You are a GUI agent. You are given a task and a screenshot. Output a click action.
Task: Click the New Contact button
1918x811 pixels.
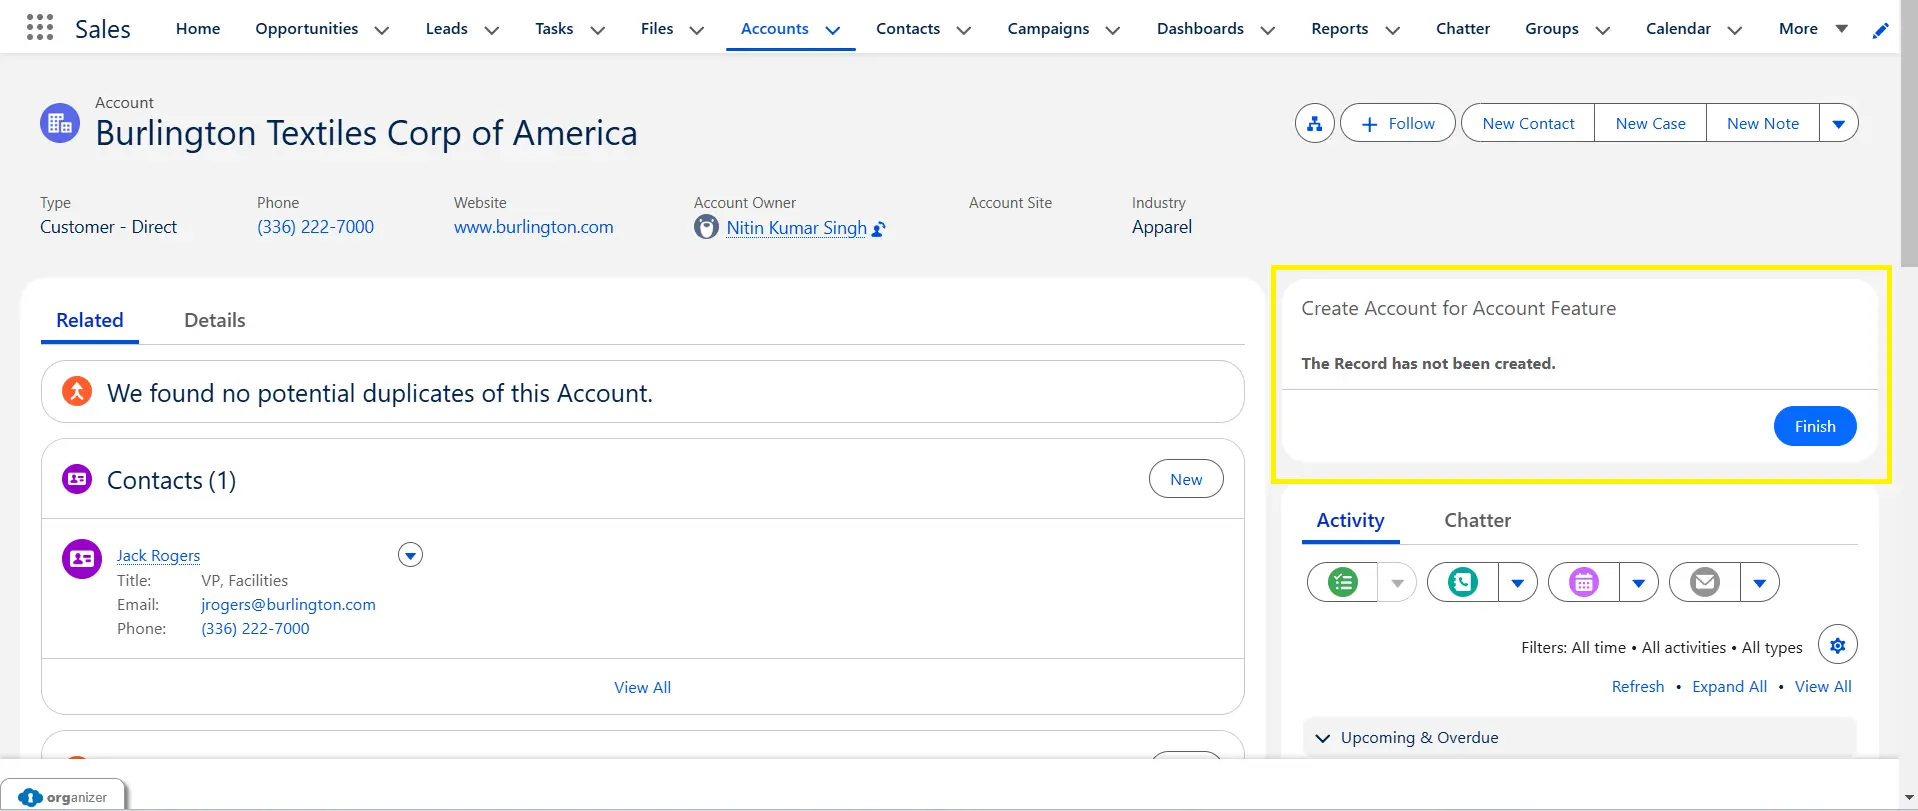pyautogui.click(x=1528, y=124)
